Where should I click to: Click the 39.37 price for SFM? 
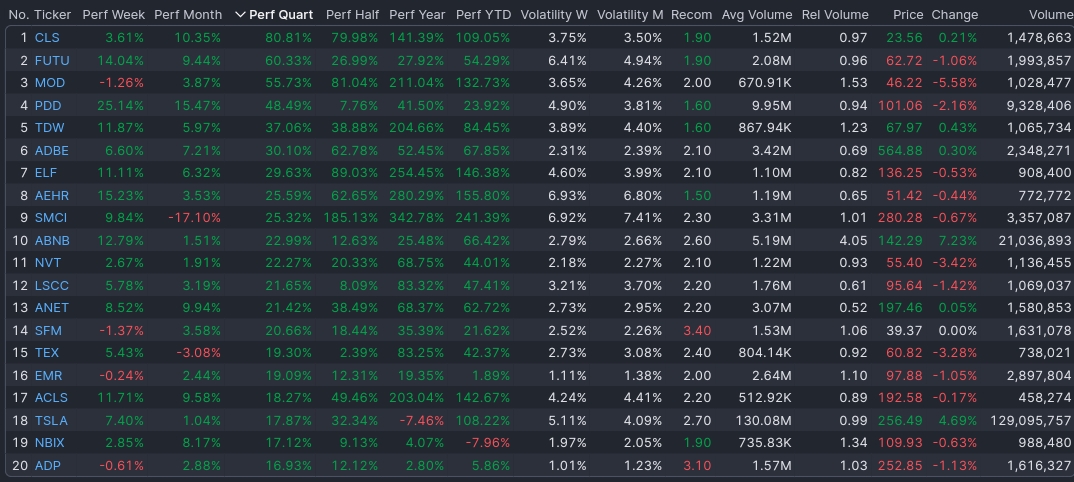click(x=905, y=331)
